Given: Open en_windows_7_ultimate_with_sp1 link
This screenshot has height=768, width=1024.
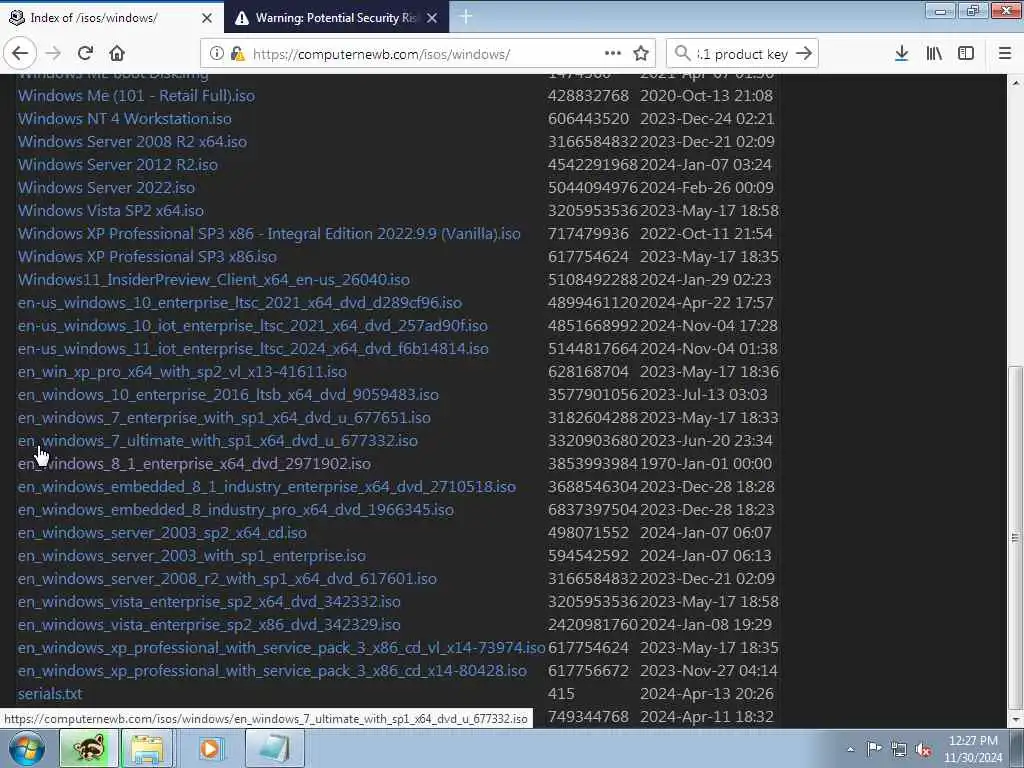Looking at the screenshot, I should tap(217, 441).
